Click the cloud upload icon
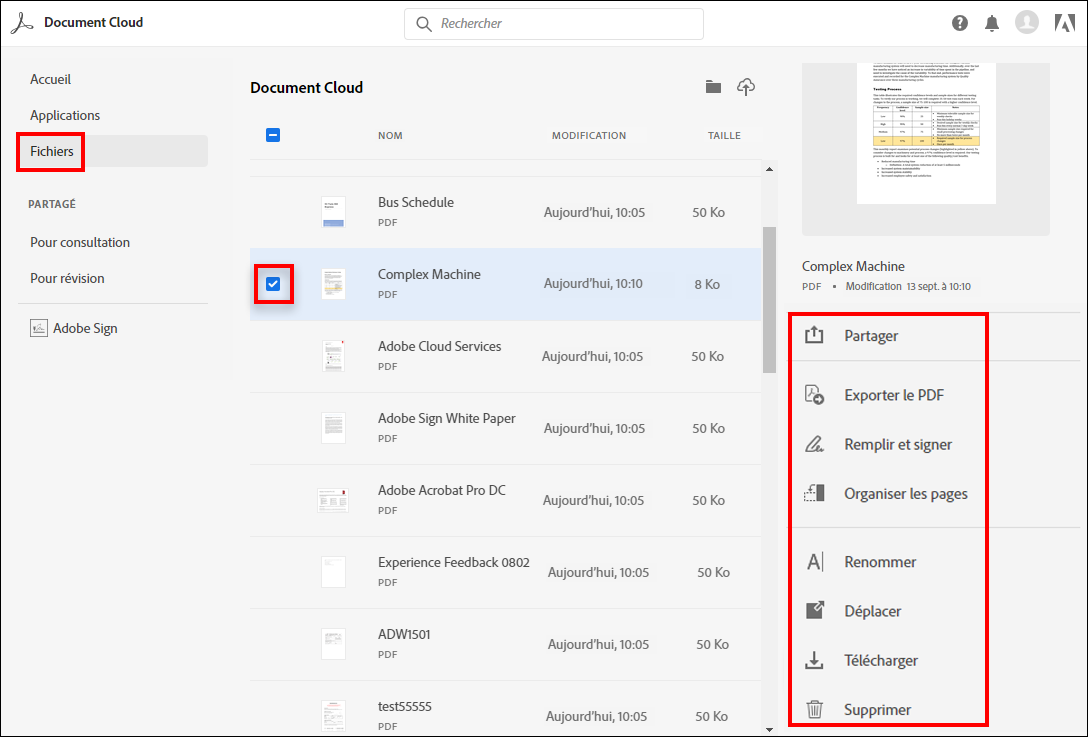The image size is (1088, 737). click(746, 87)
